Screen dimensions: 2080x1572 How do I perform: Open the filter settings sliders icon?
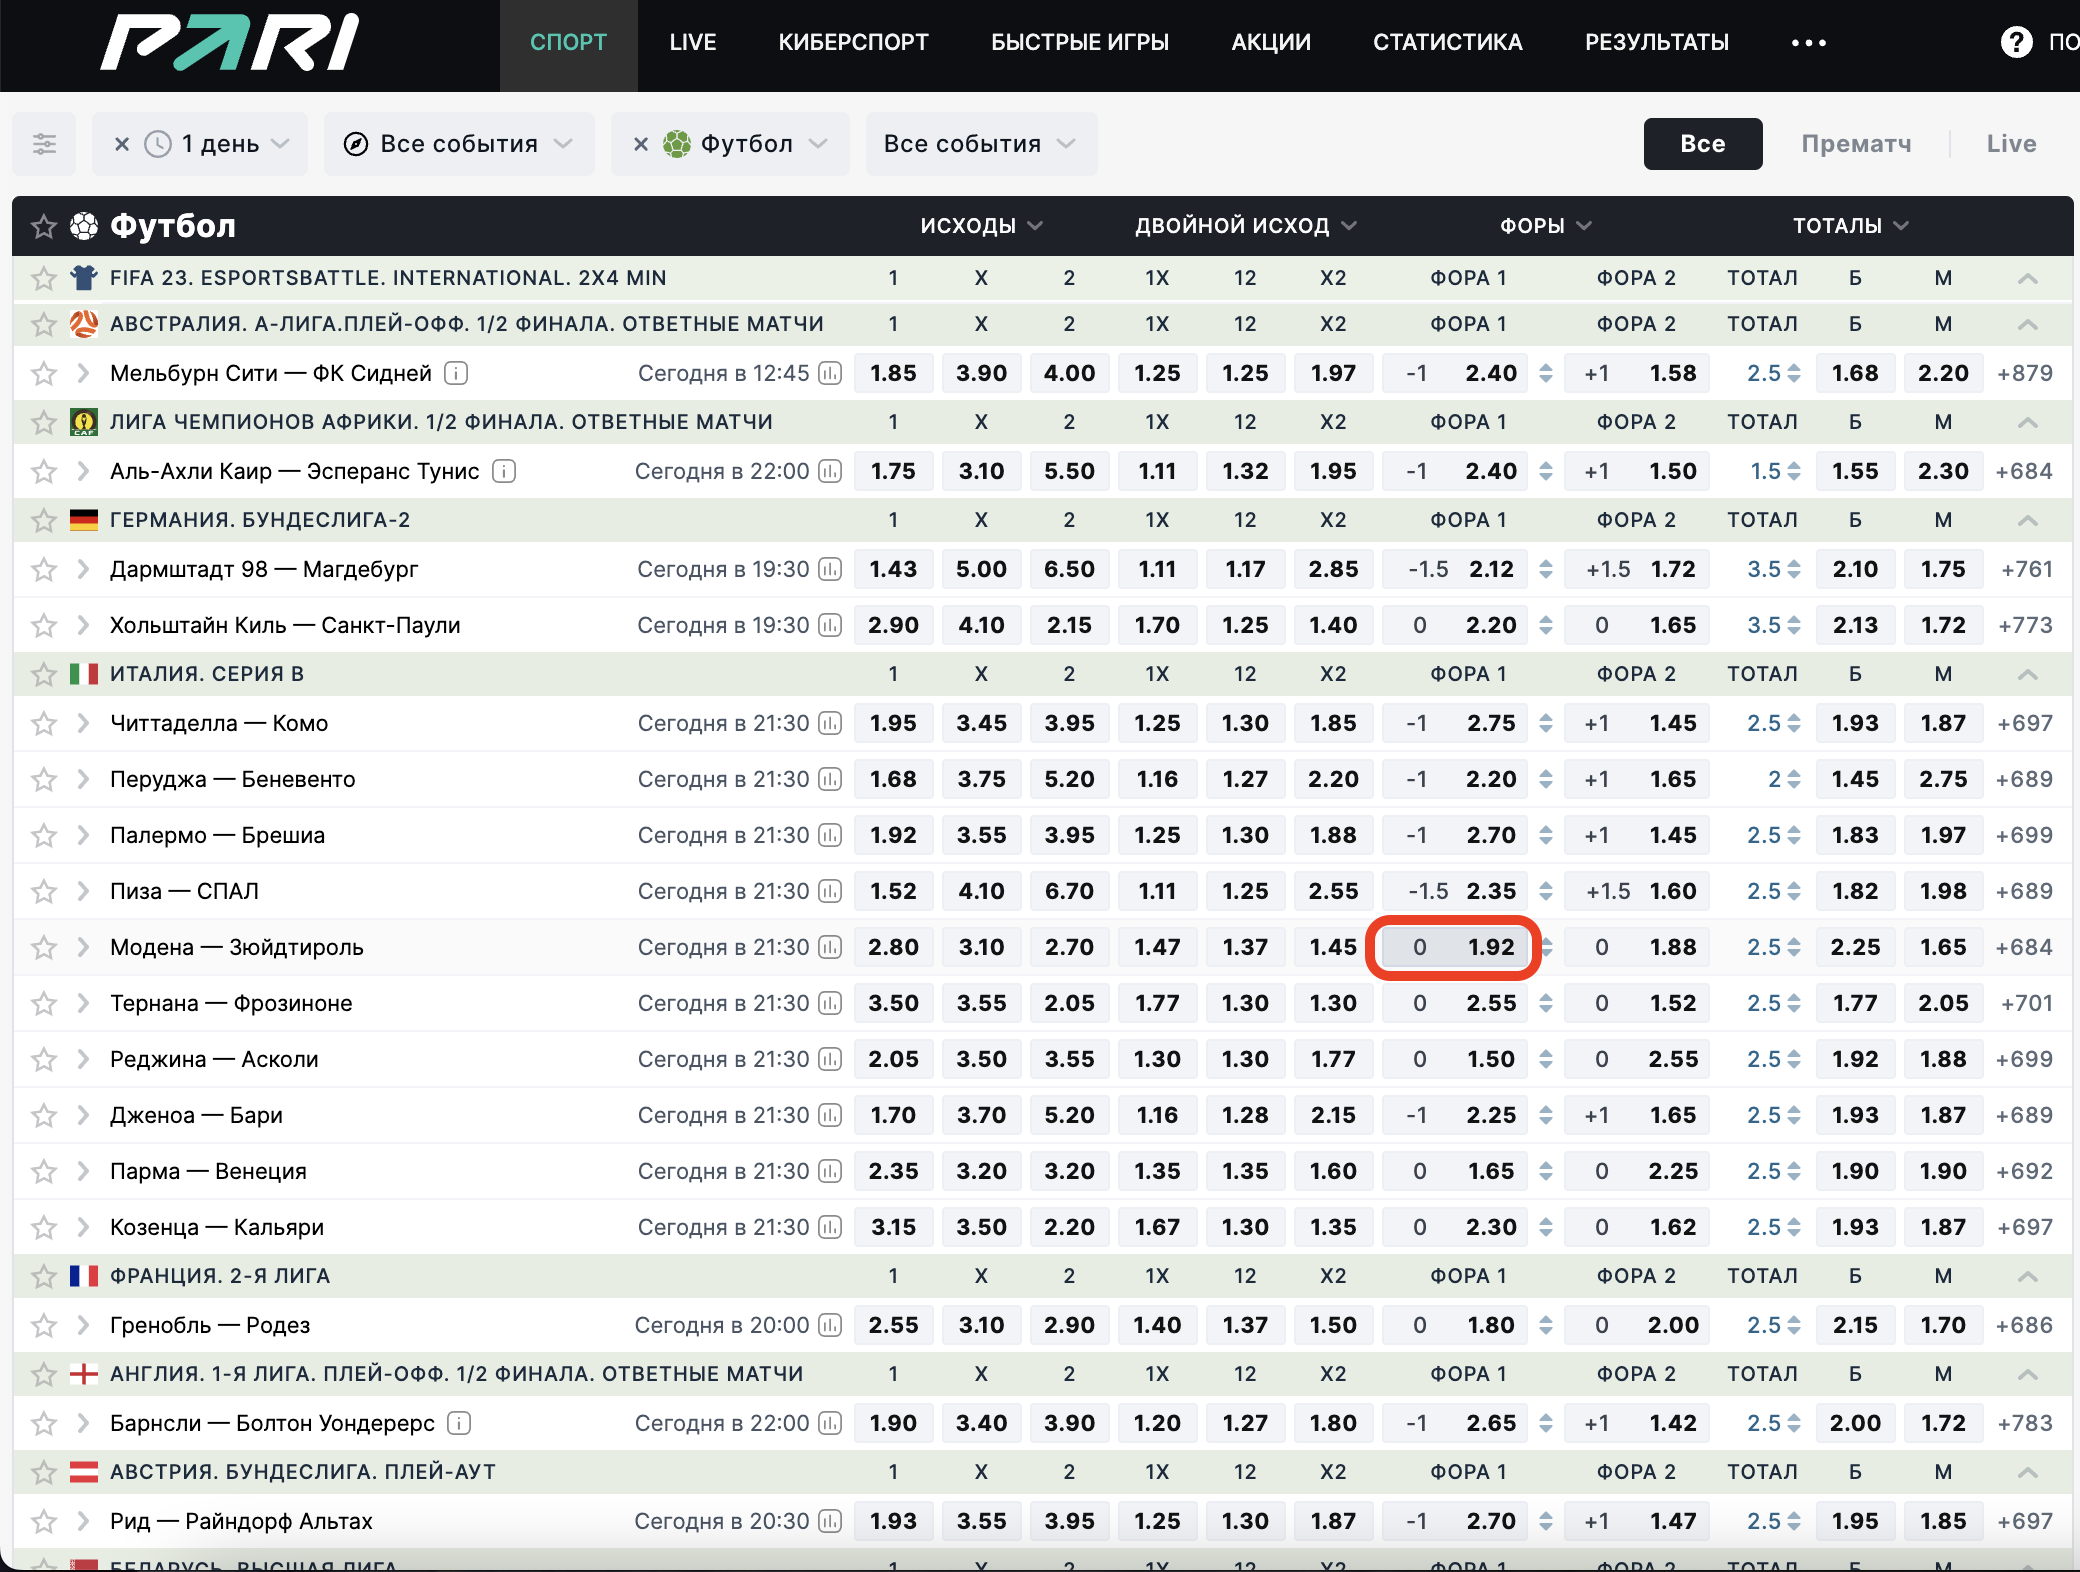pyautogui.click(x=44, y=144)
